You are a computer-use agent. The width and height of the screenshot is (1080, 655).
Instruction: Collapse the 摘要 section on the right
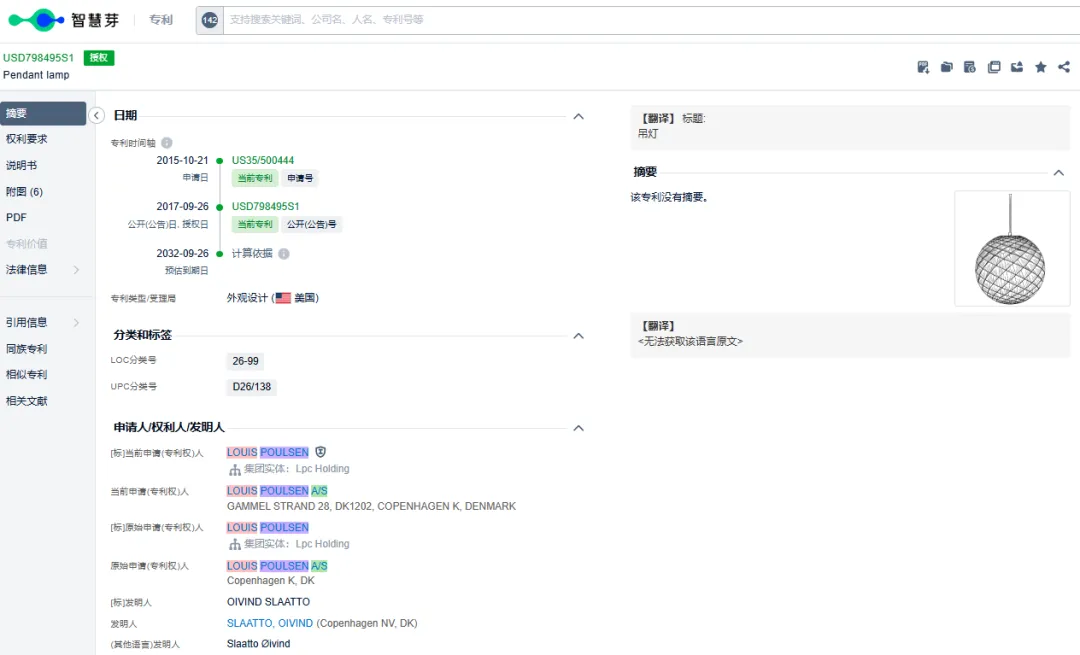(x=1059, y=173)
